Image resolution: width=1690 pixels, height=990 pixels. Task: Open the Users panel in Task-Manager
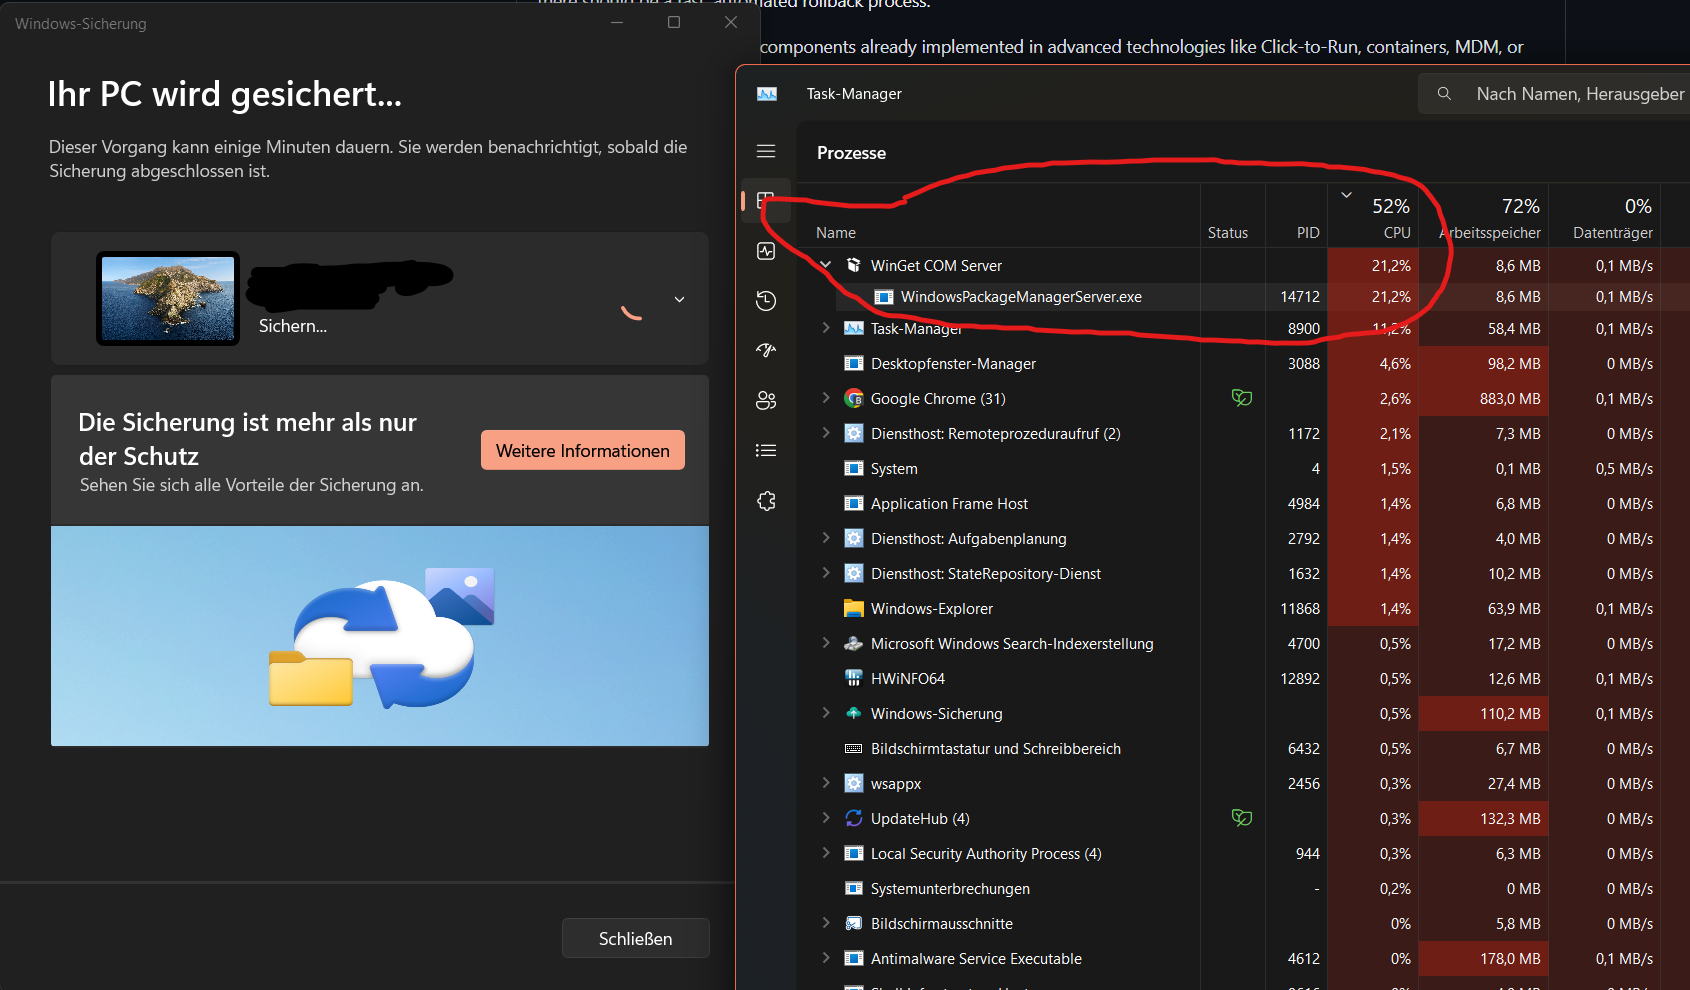[766, 400]
